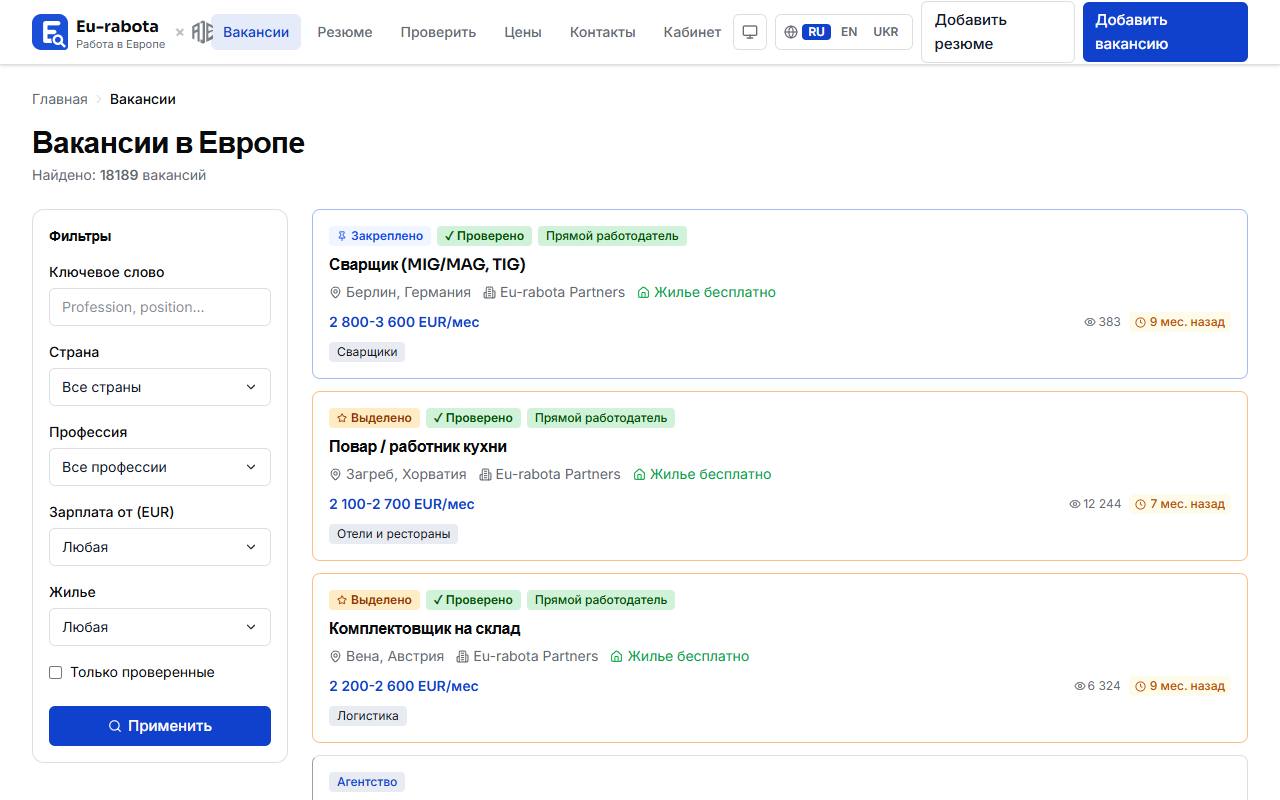Apply filters with the Применить button

(160, 726)
